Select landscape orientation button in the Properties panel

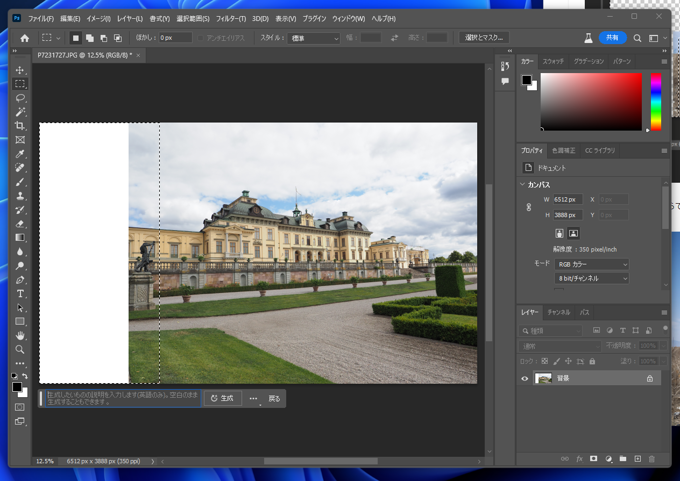coord(574,234)
